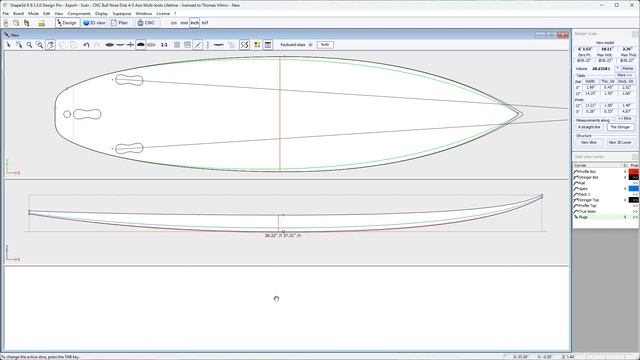Open the Display menu
Viewport: 640px width, 360px height.
(x=101, y=13)
